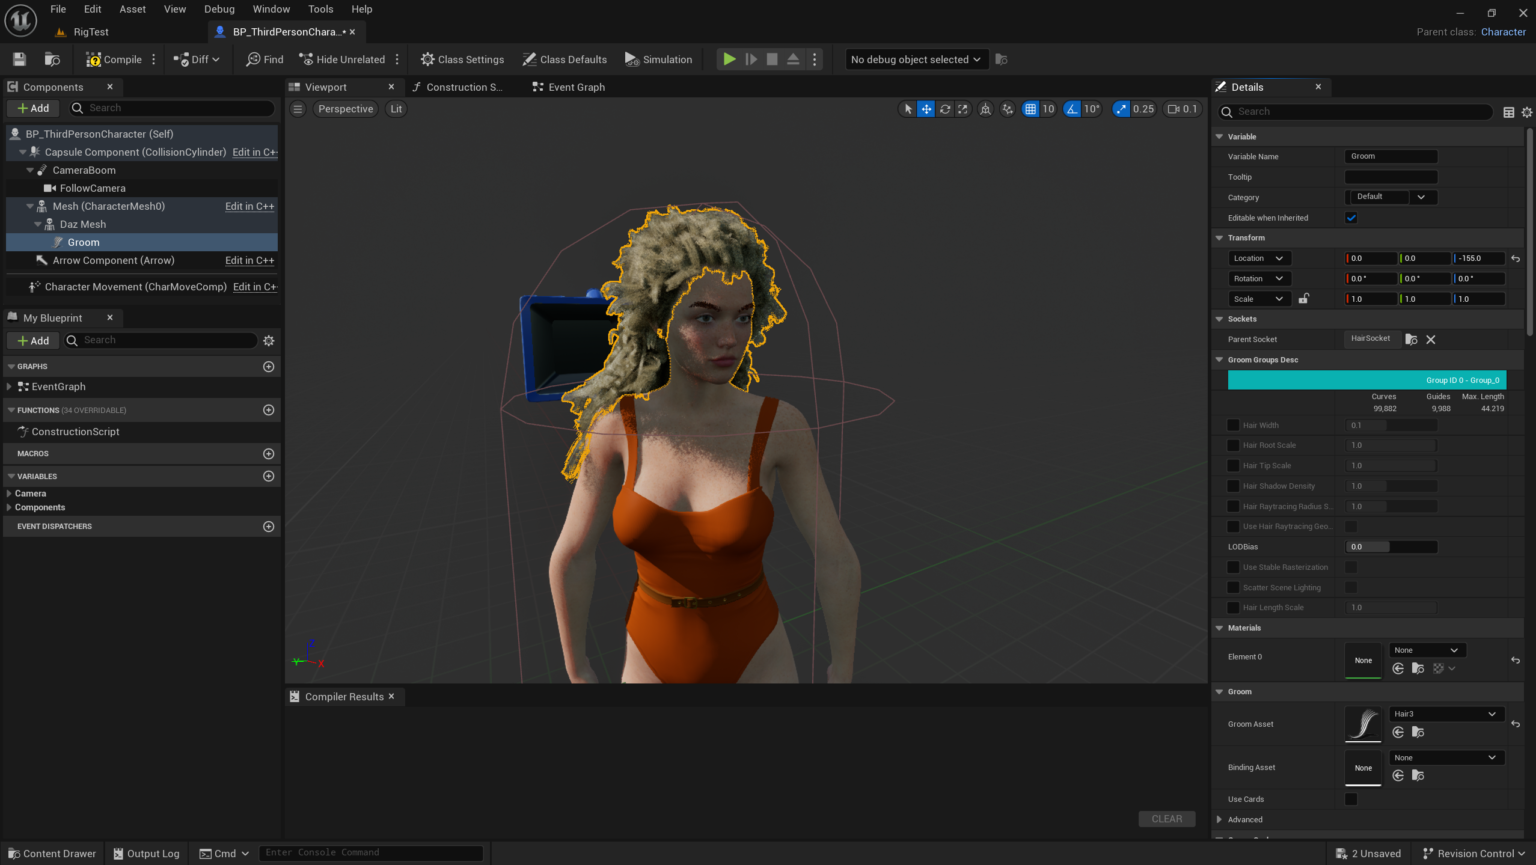The width and height of the screenshot is (1536, 865).
Task: Open Class Settings from the toolbar
Action: [461, 59]
